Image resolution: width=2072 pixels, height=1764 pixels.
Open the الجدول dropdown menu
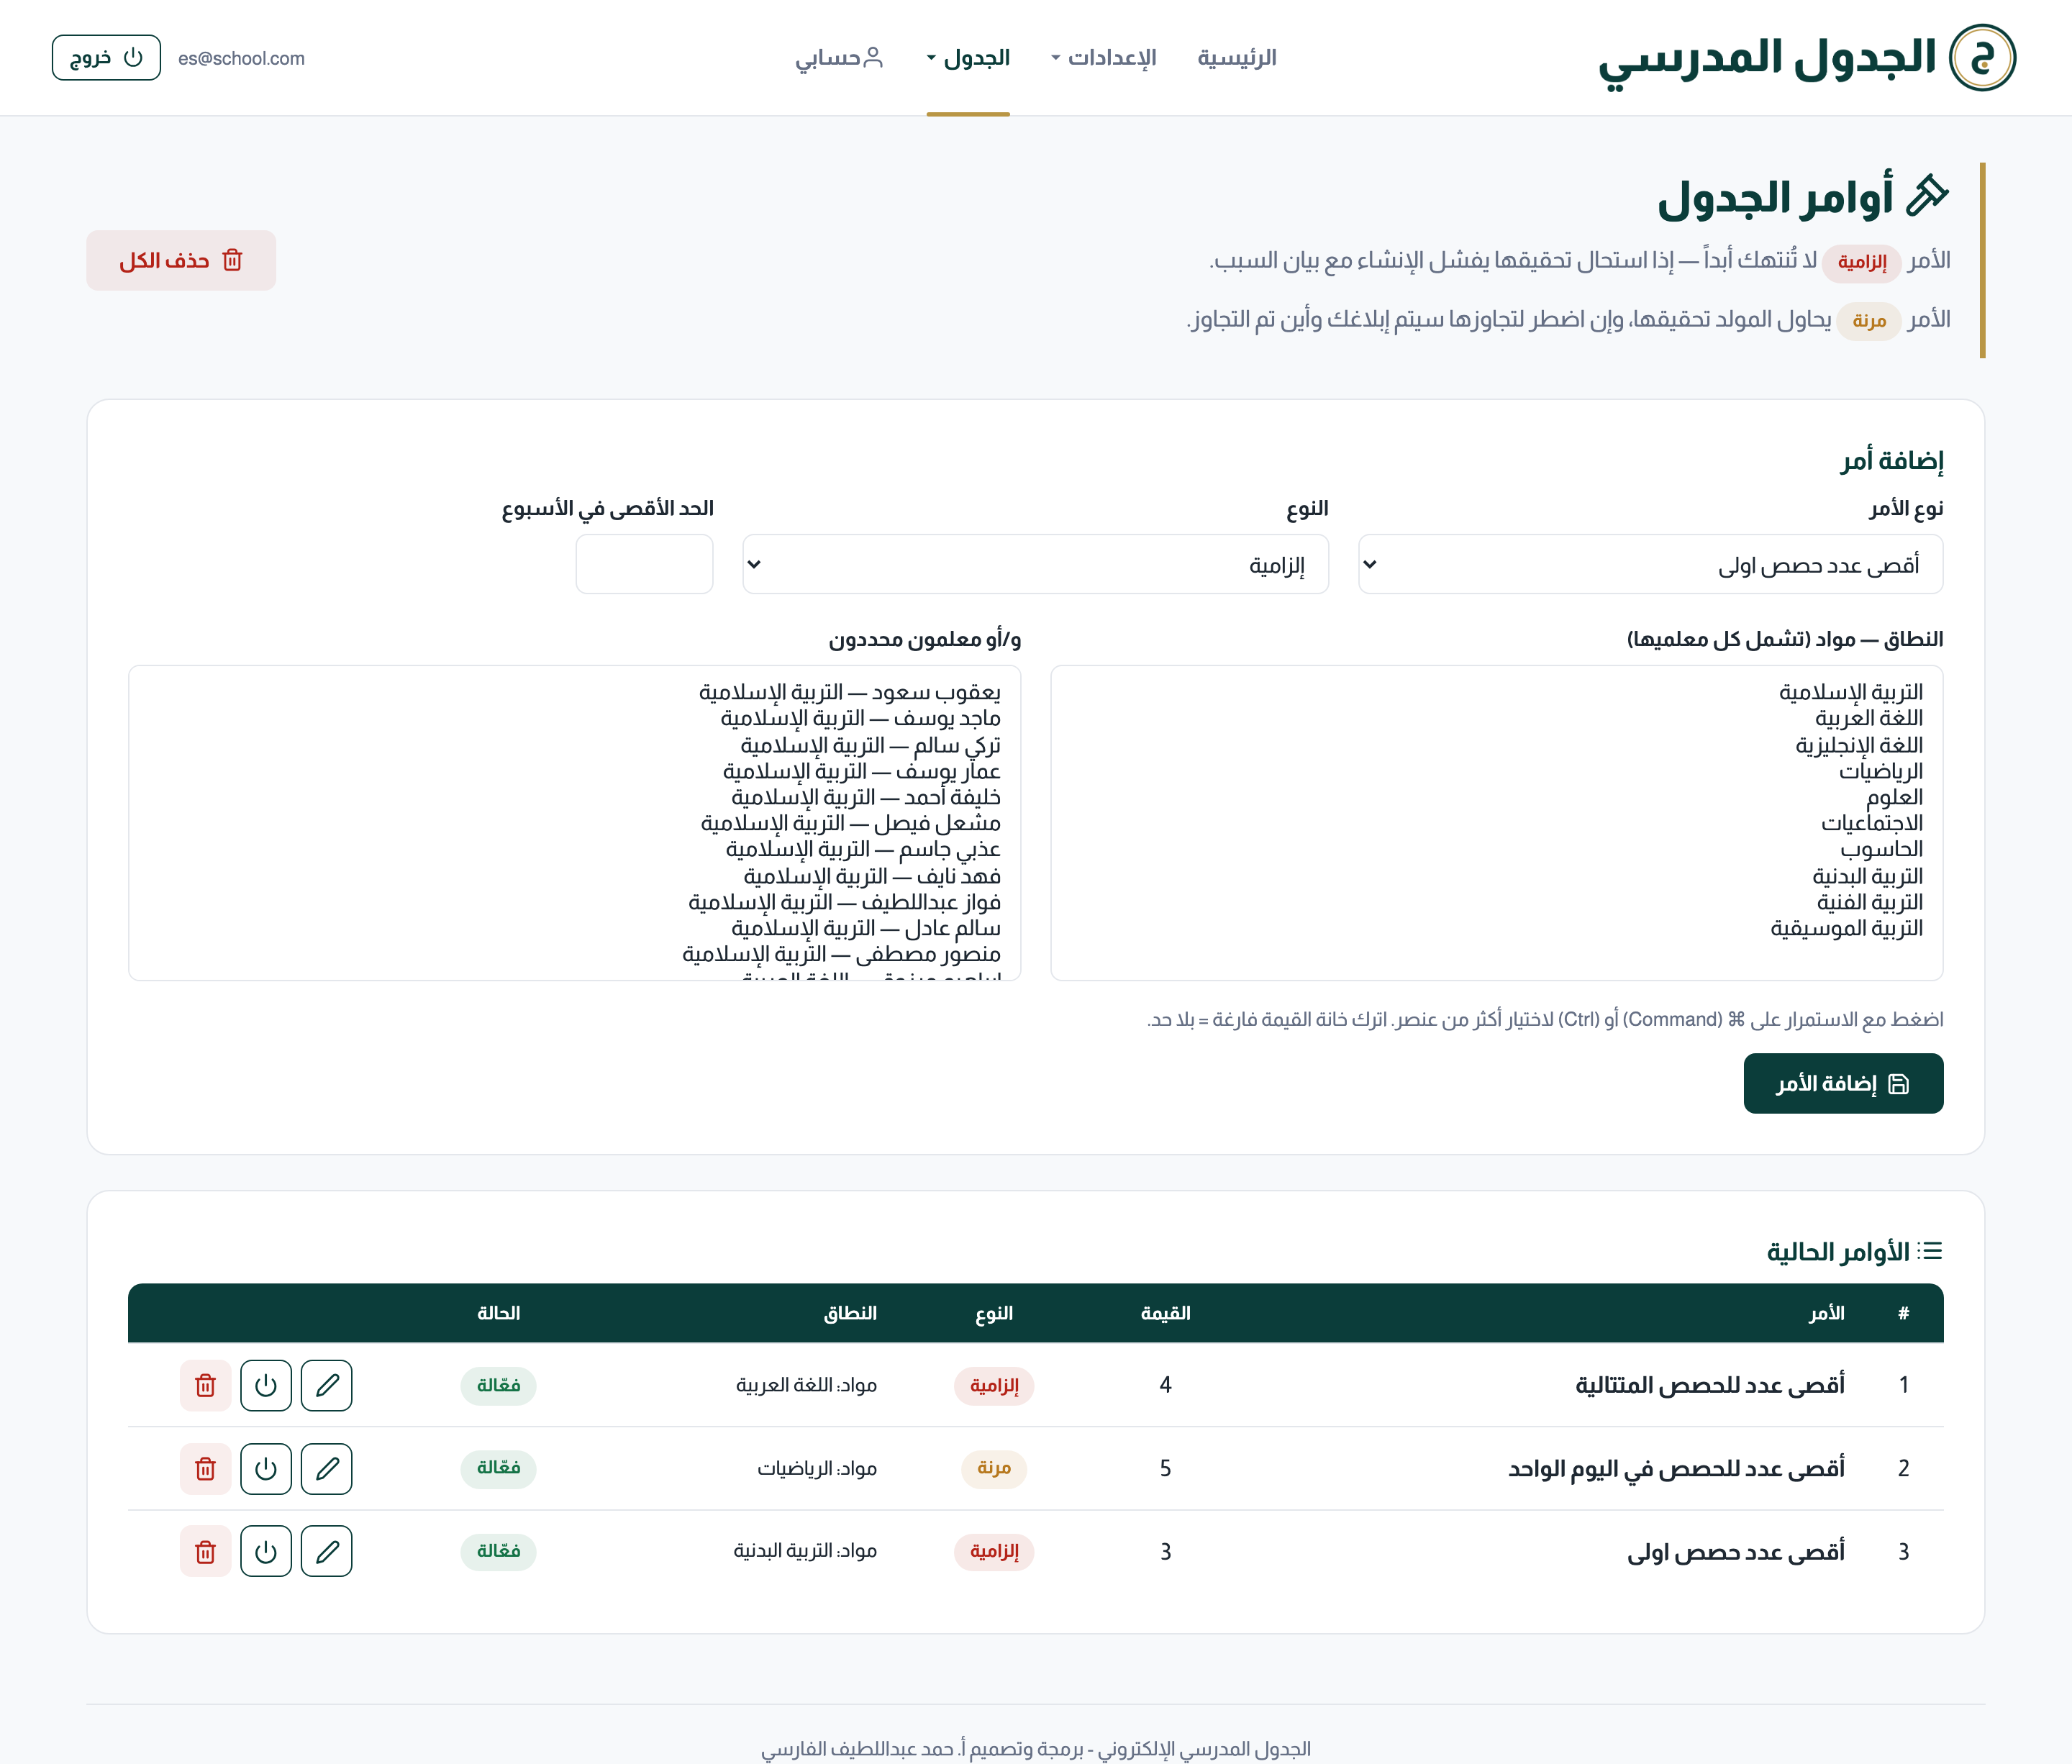[x=968, y=57]
